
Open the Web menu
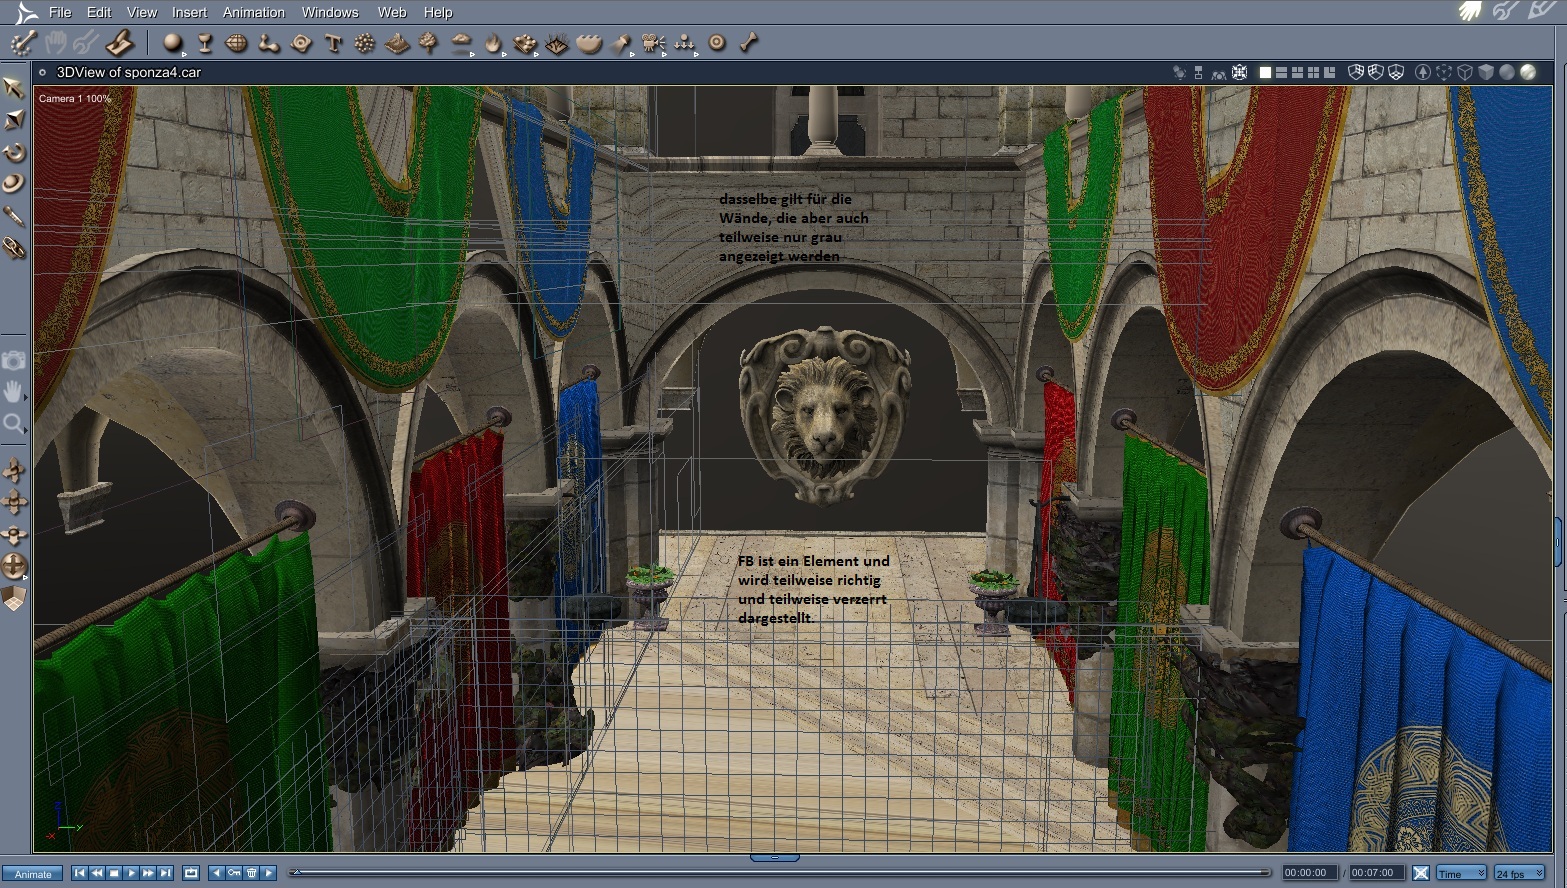click(392, 12)
